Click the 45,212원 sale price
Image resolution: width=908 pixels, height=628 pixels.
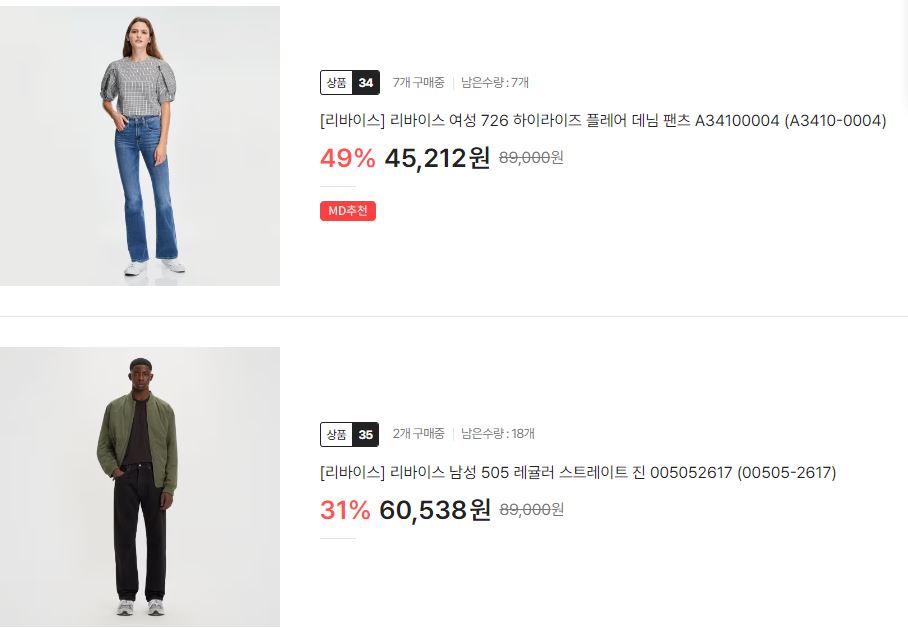(437, 158)
